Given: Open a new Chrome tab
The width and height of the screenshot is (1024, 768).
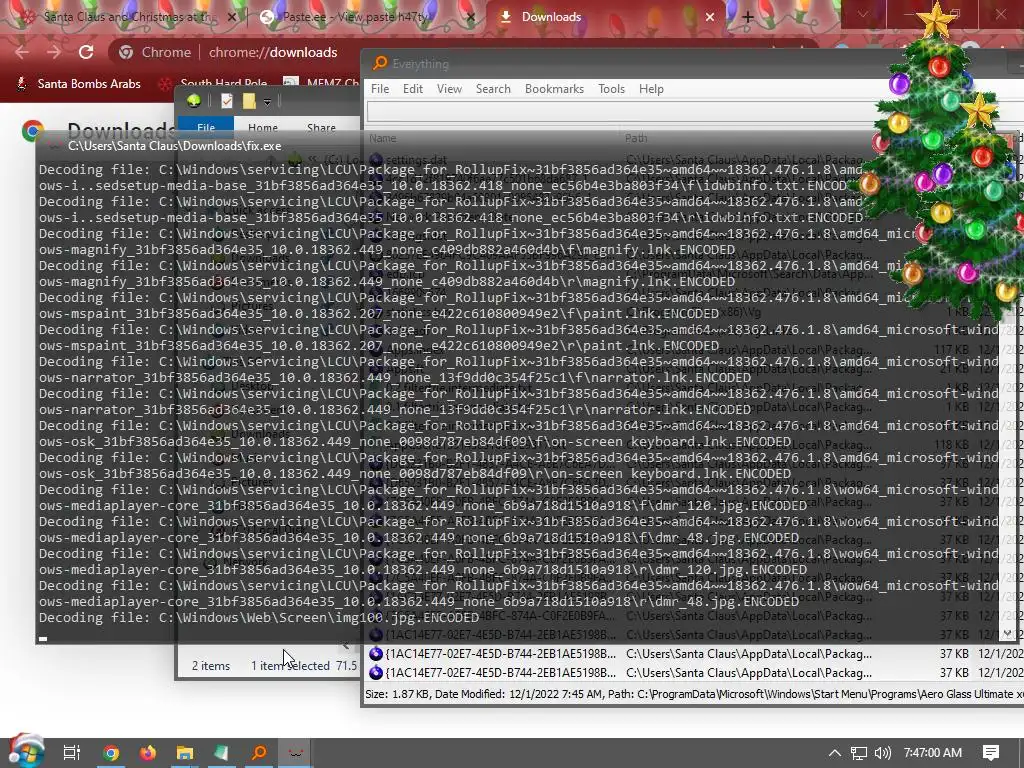Looking at the screenshot, I should 748,17.
